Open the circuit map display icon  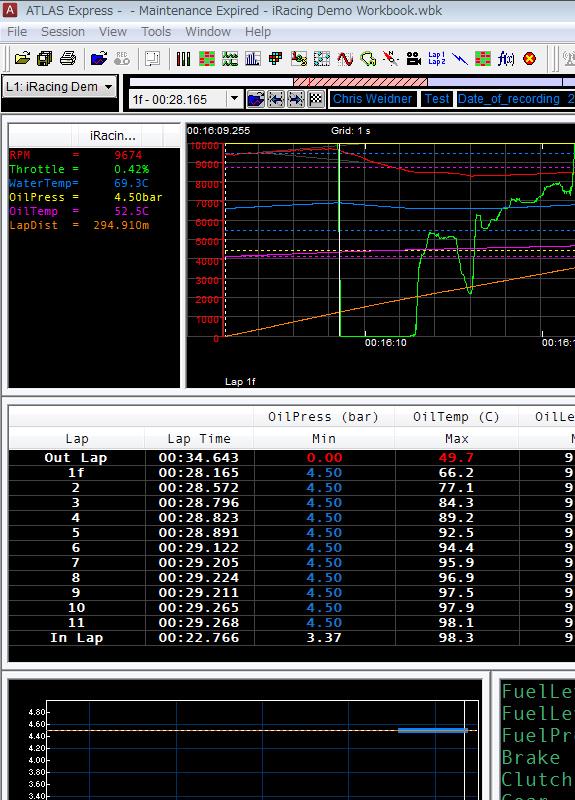tap(368, 59)
